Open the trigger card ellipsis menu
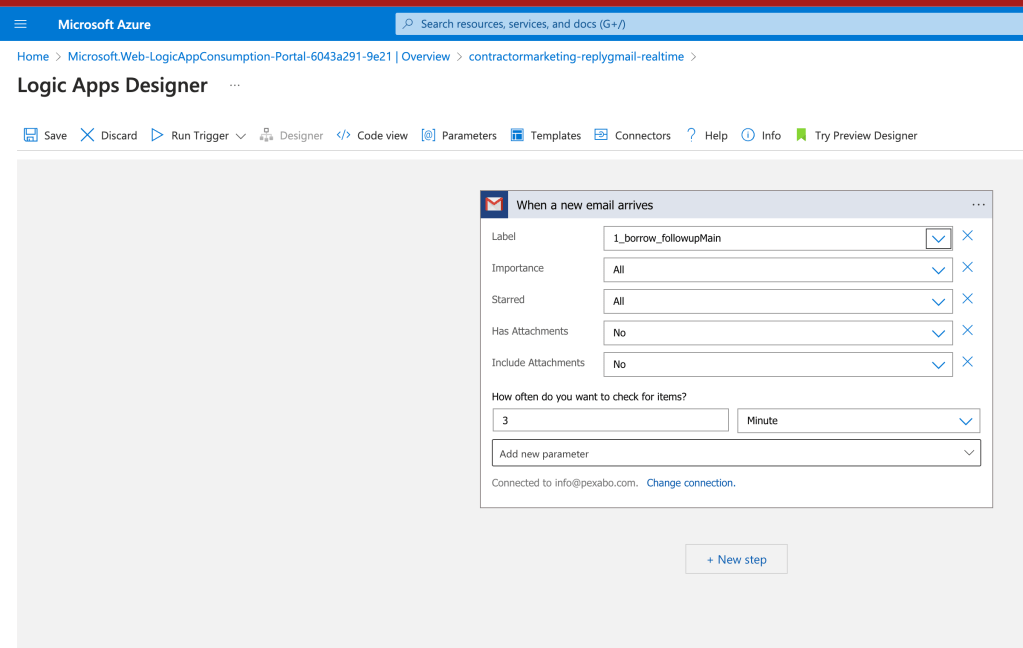The height and width of the screenshot is (648, 1023). pyautogui.click(x=978, y=205)
